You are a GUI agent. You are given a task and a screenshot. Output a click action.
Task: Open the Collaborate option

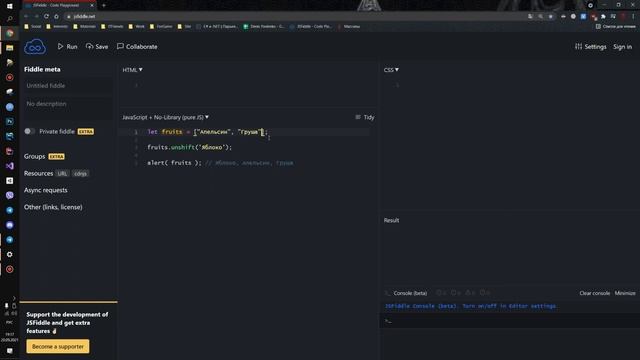[x=137, y=47]
